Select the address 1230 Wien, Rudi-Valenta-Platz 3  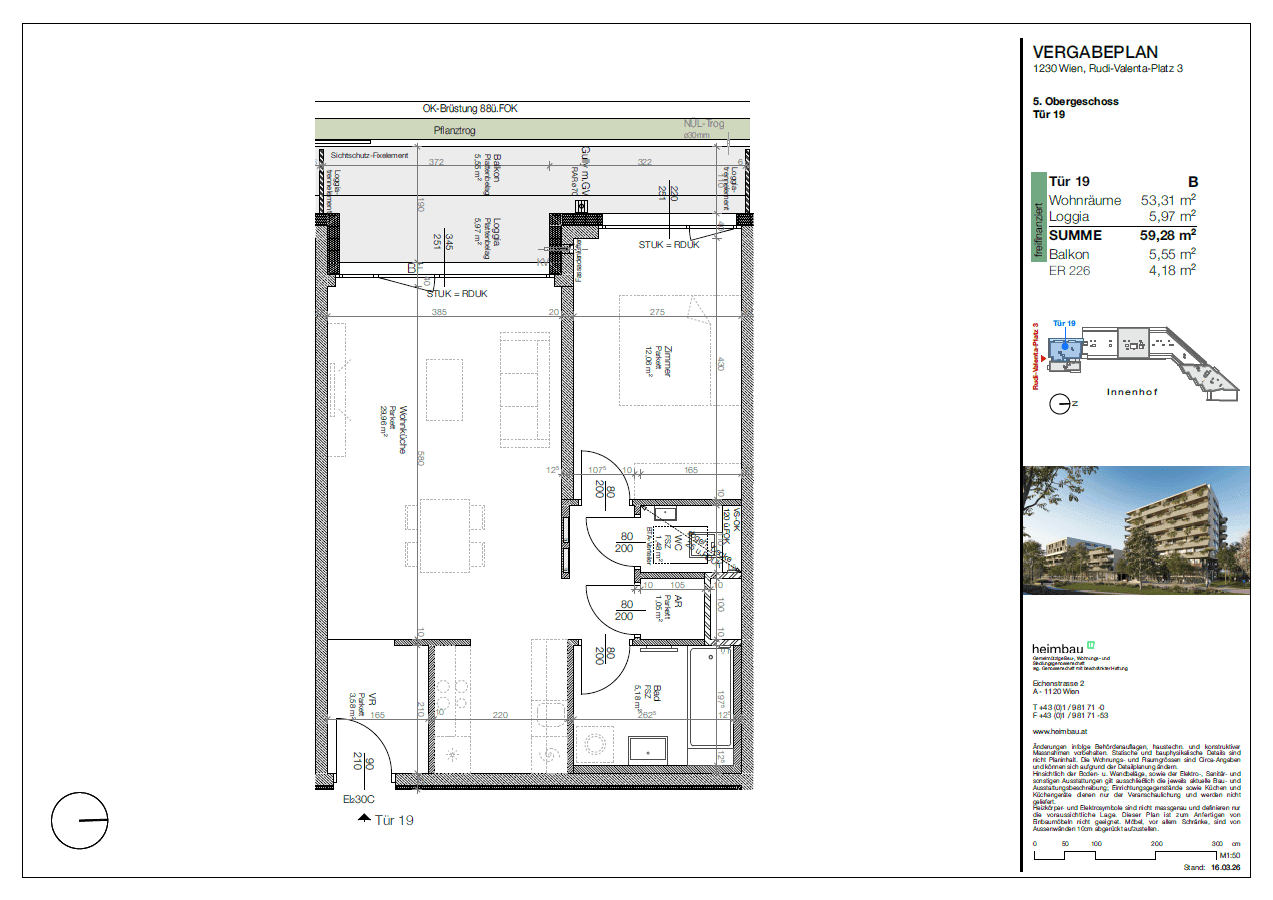coord(1108,69)
